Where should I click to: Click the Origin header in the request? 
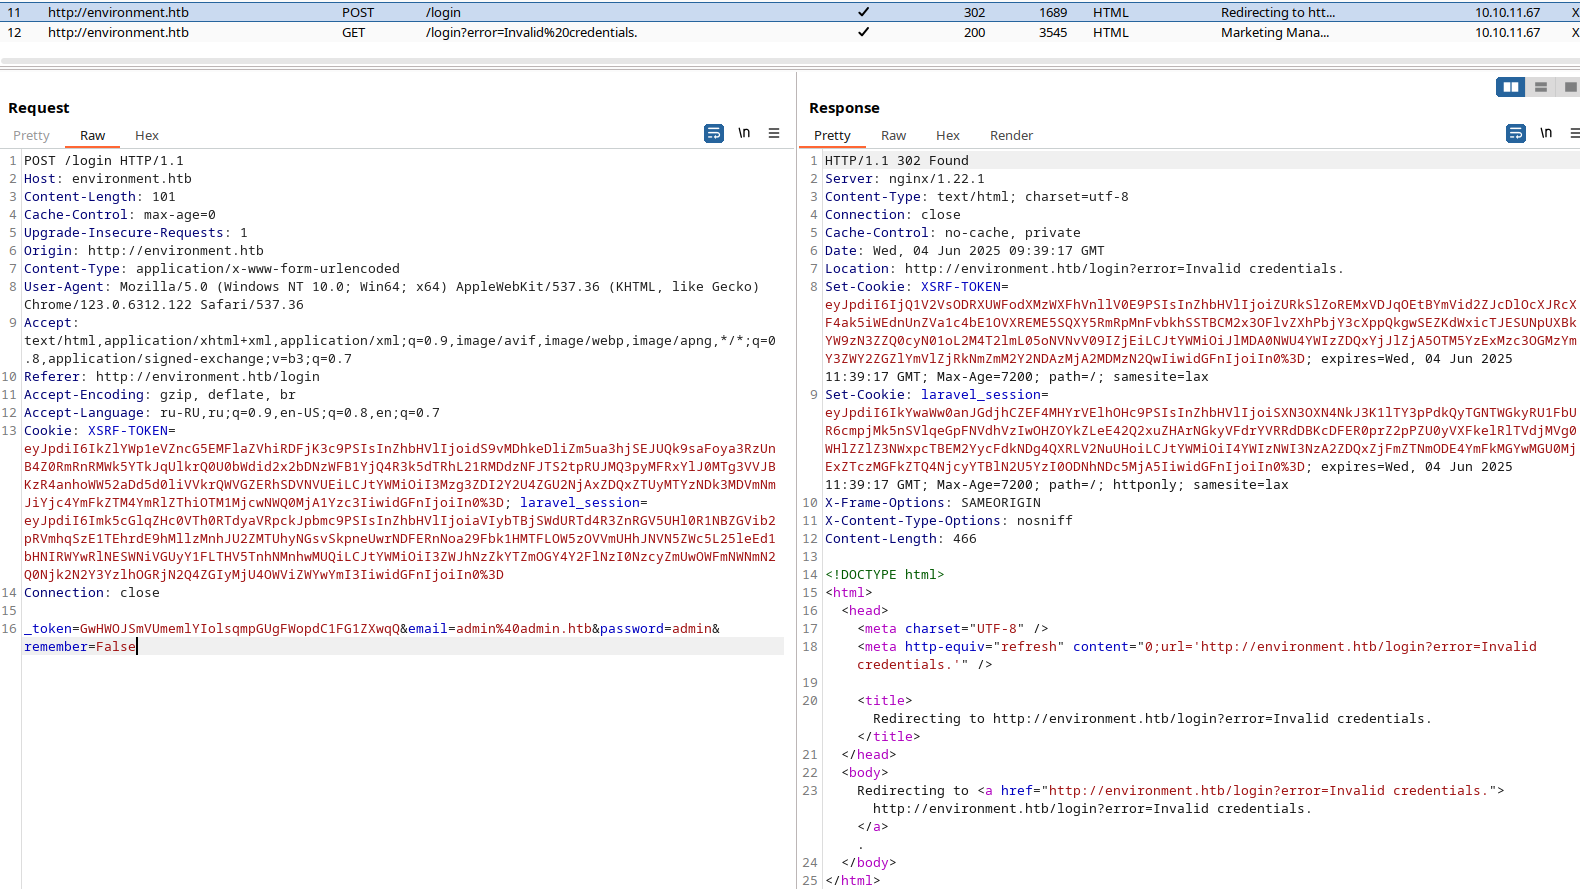pyautogui.click(x=144, y=250)
